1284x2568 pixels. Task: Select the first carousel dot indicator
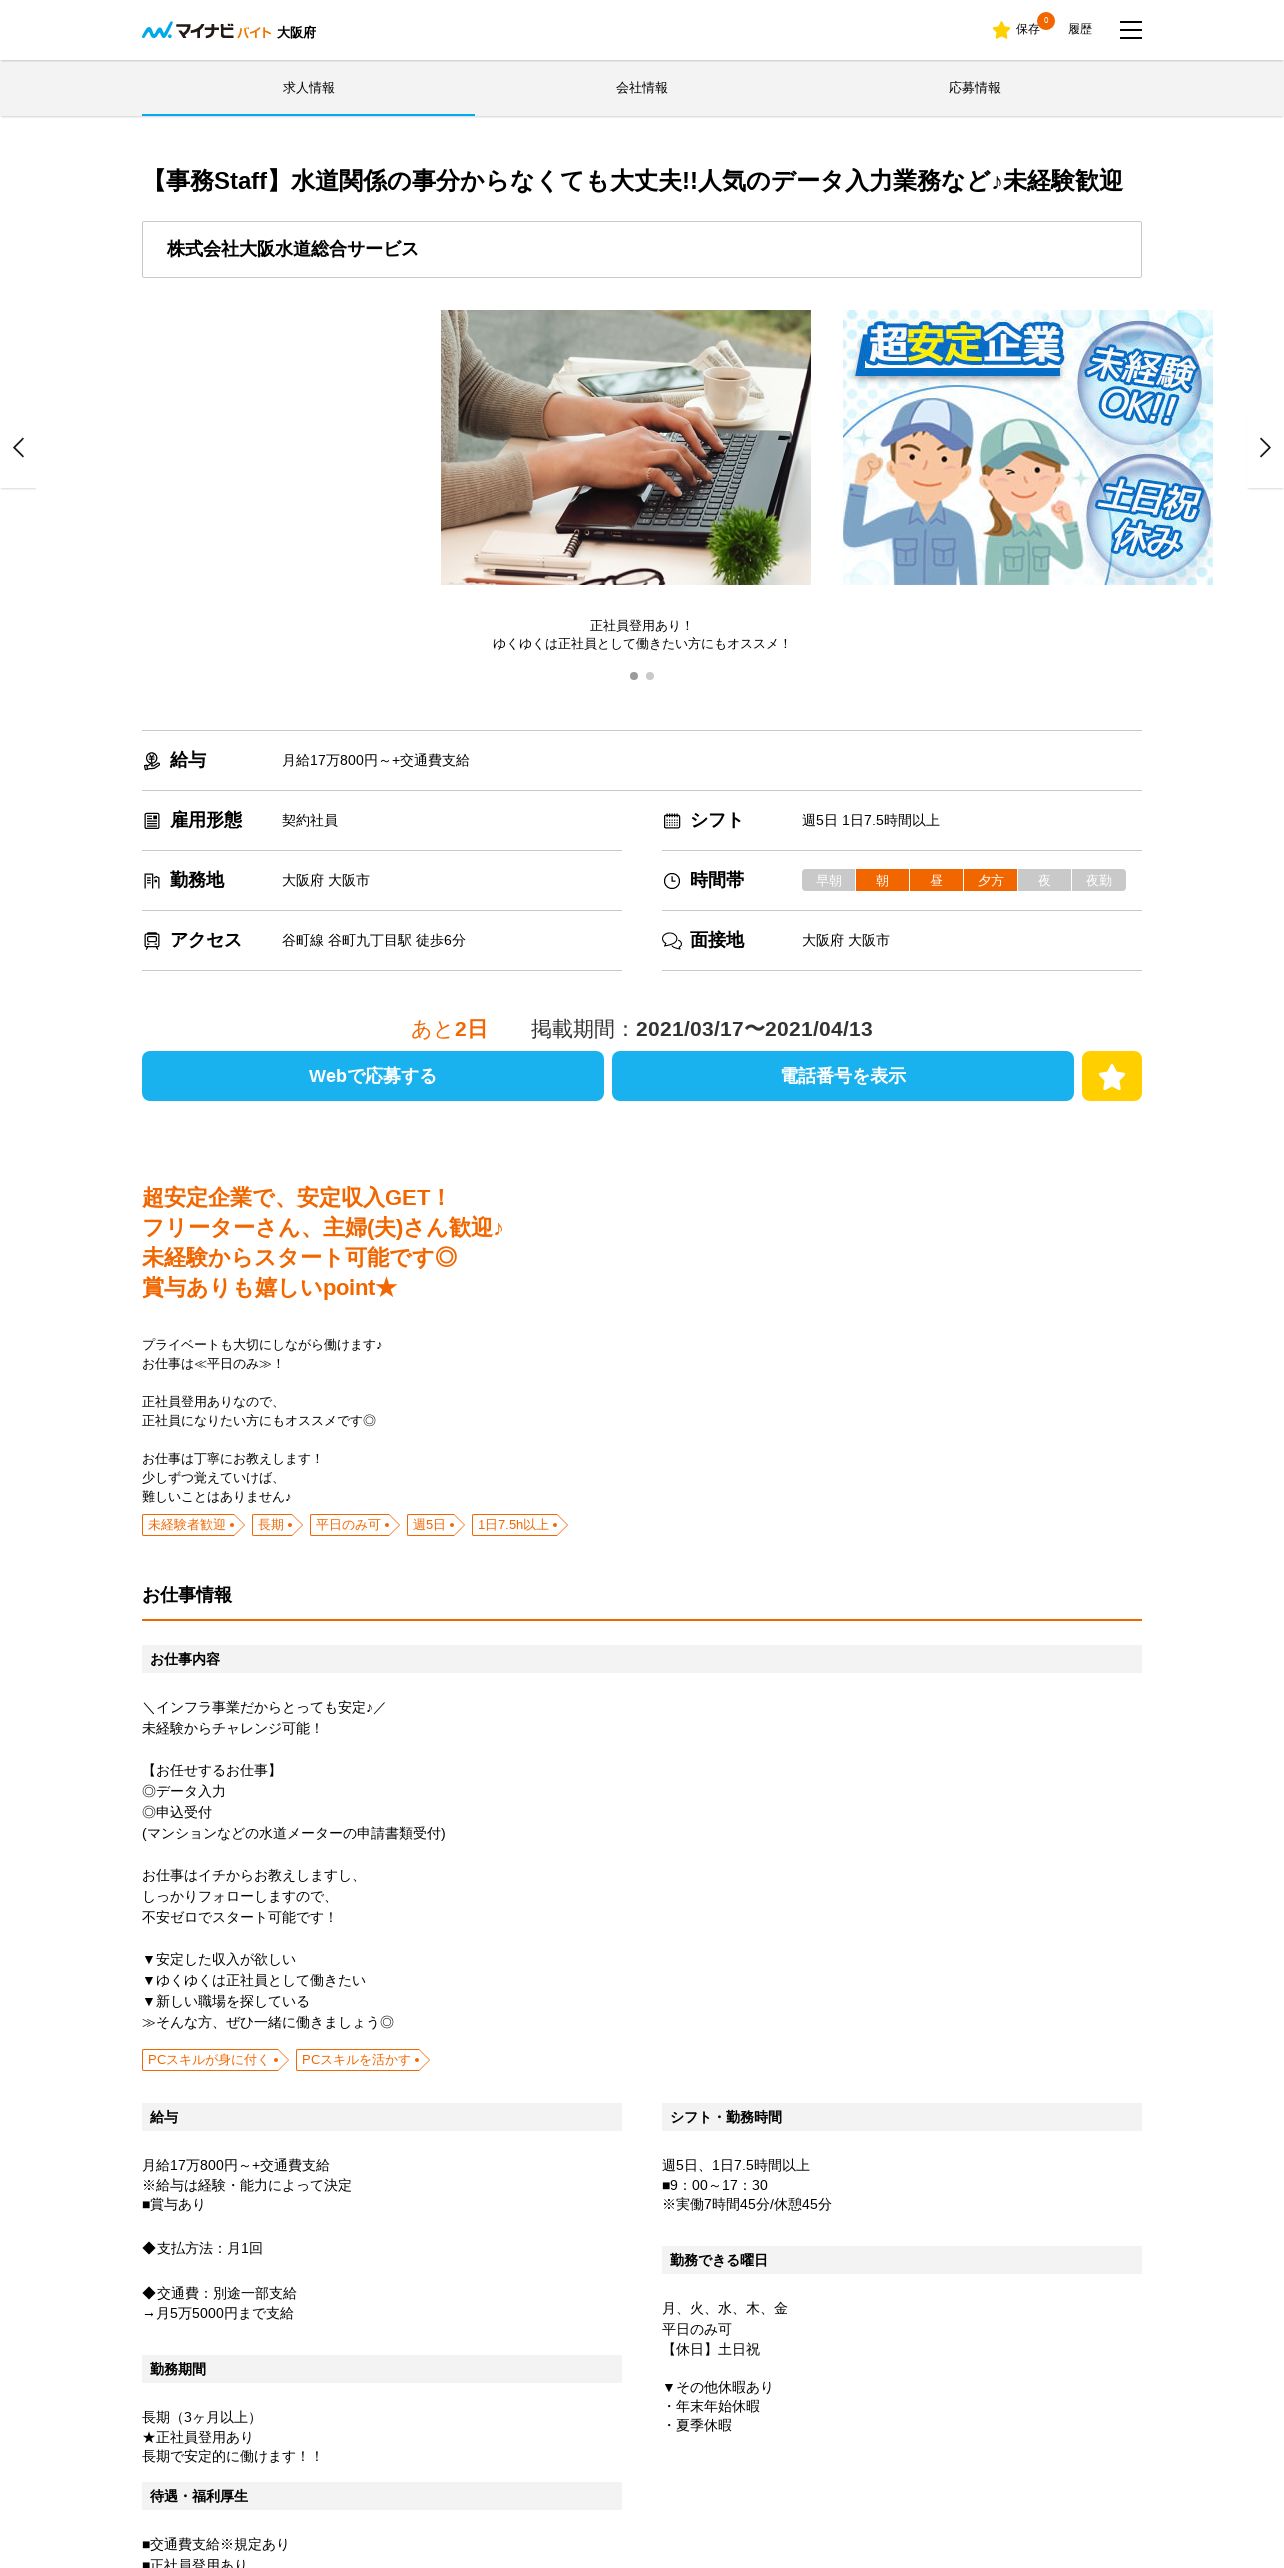point(634,676)
